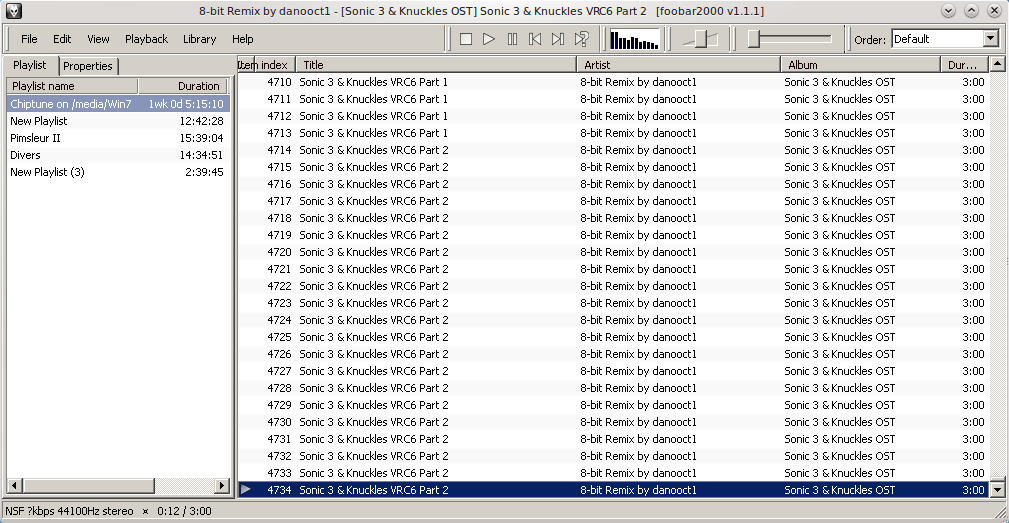Sort by the Artist column header
The width and height of the screenshot is (1009, 523).
(x=678, y=65)
